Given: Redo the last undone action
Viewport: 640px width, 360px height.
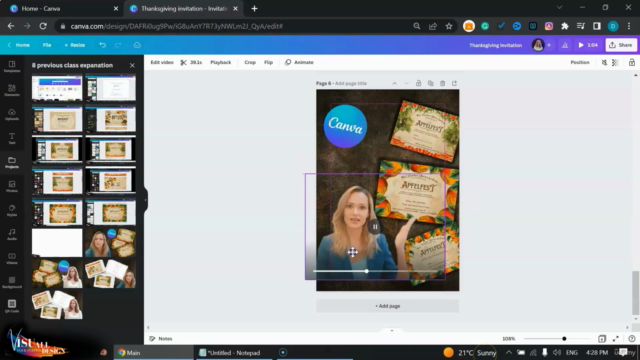Looking at the screenshot, I should coord(118,45).
